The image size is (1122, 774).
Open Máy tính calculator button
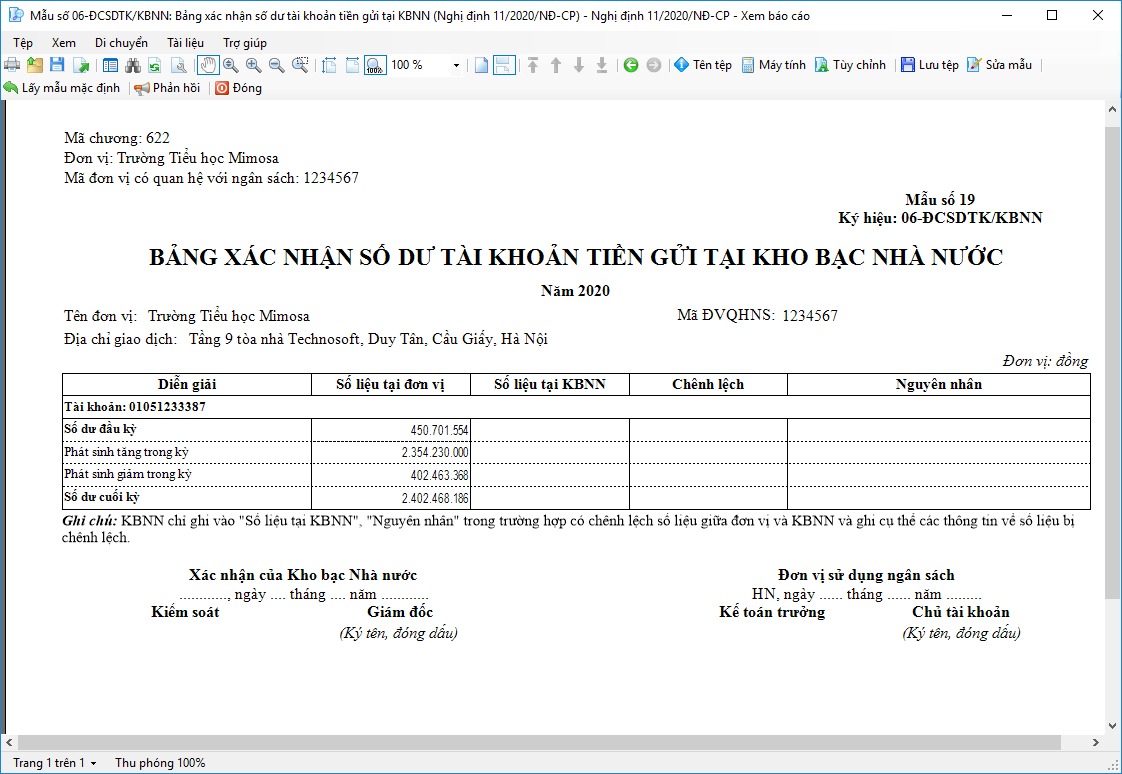pos(774,65)
